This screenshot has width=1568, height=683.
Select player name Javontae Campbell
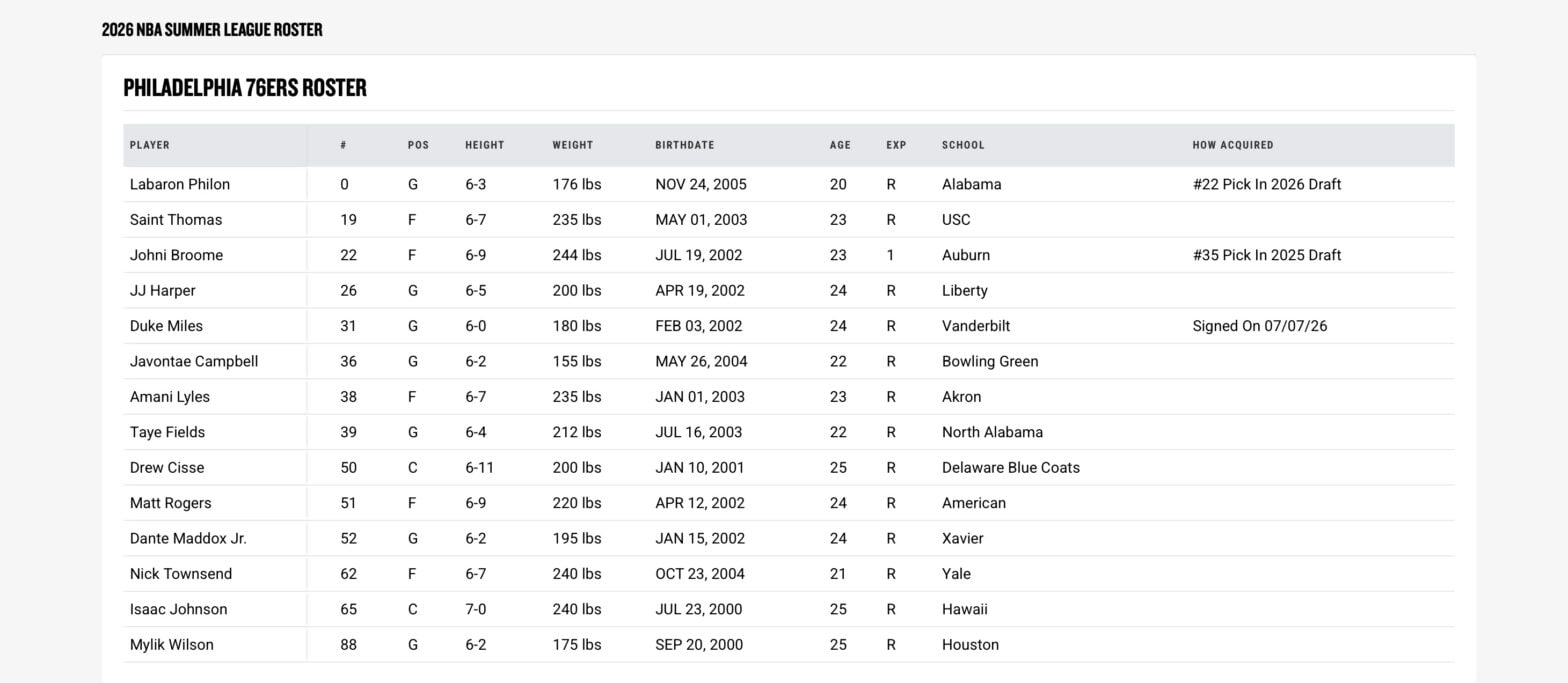[x=194, y=362]
